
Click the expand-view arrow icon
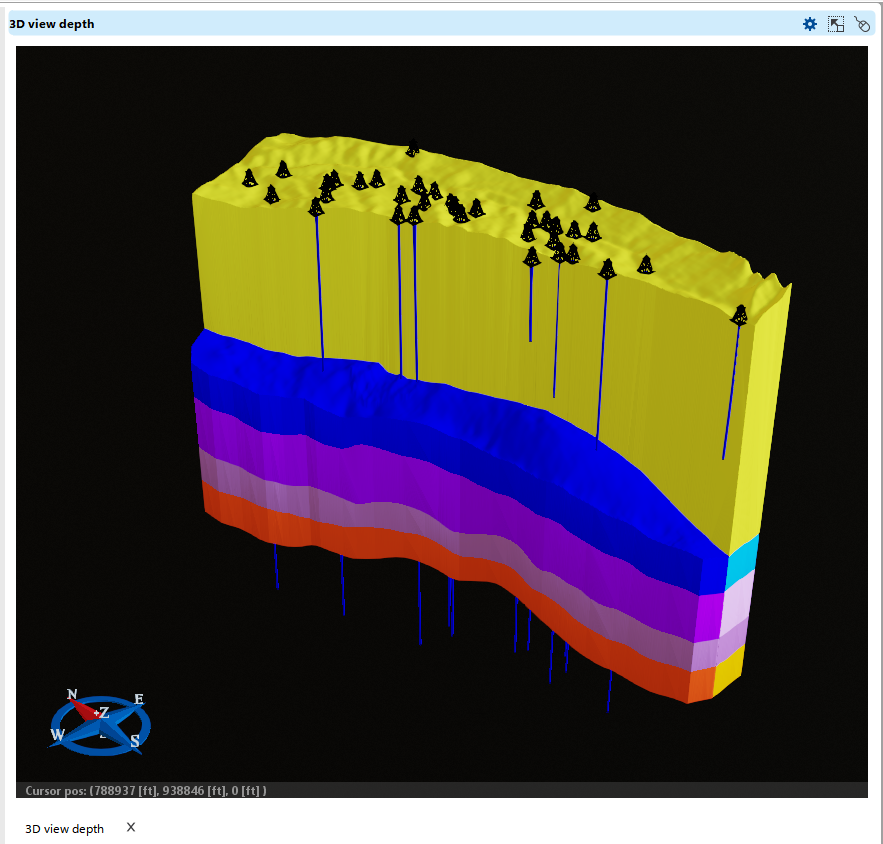coord(836,23)
